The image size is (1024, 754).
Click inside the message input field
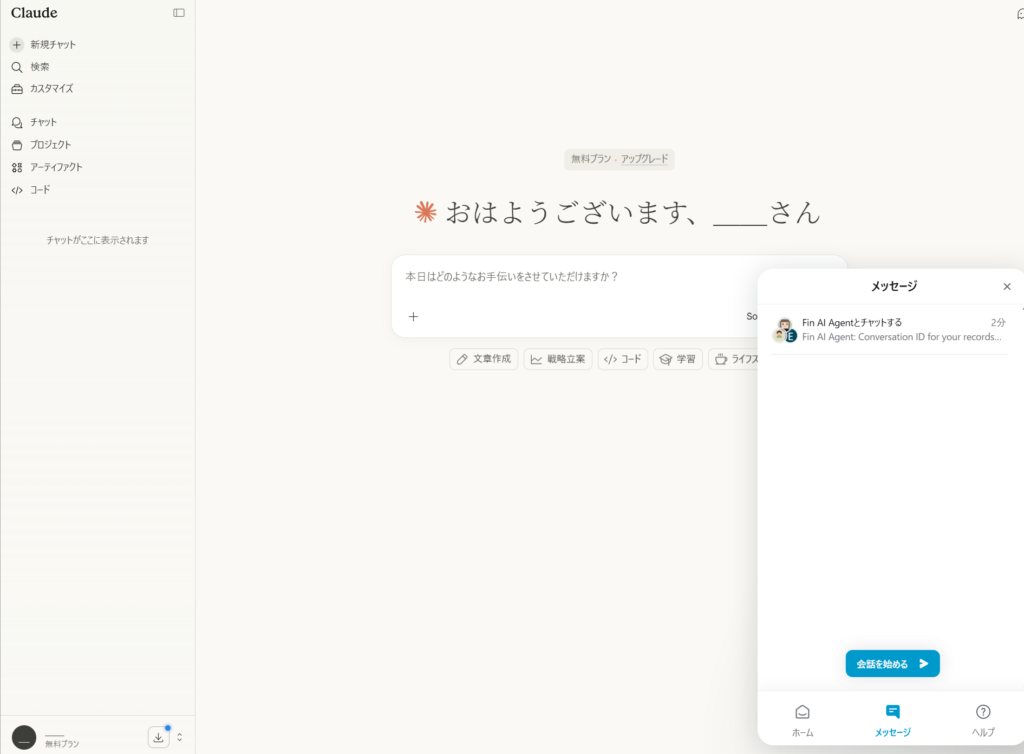point(560,277)
